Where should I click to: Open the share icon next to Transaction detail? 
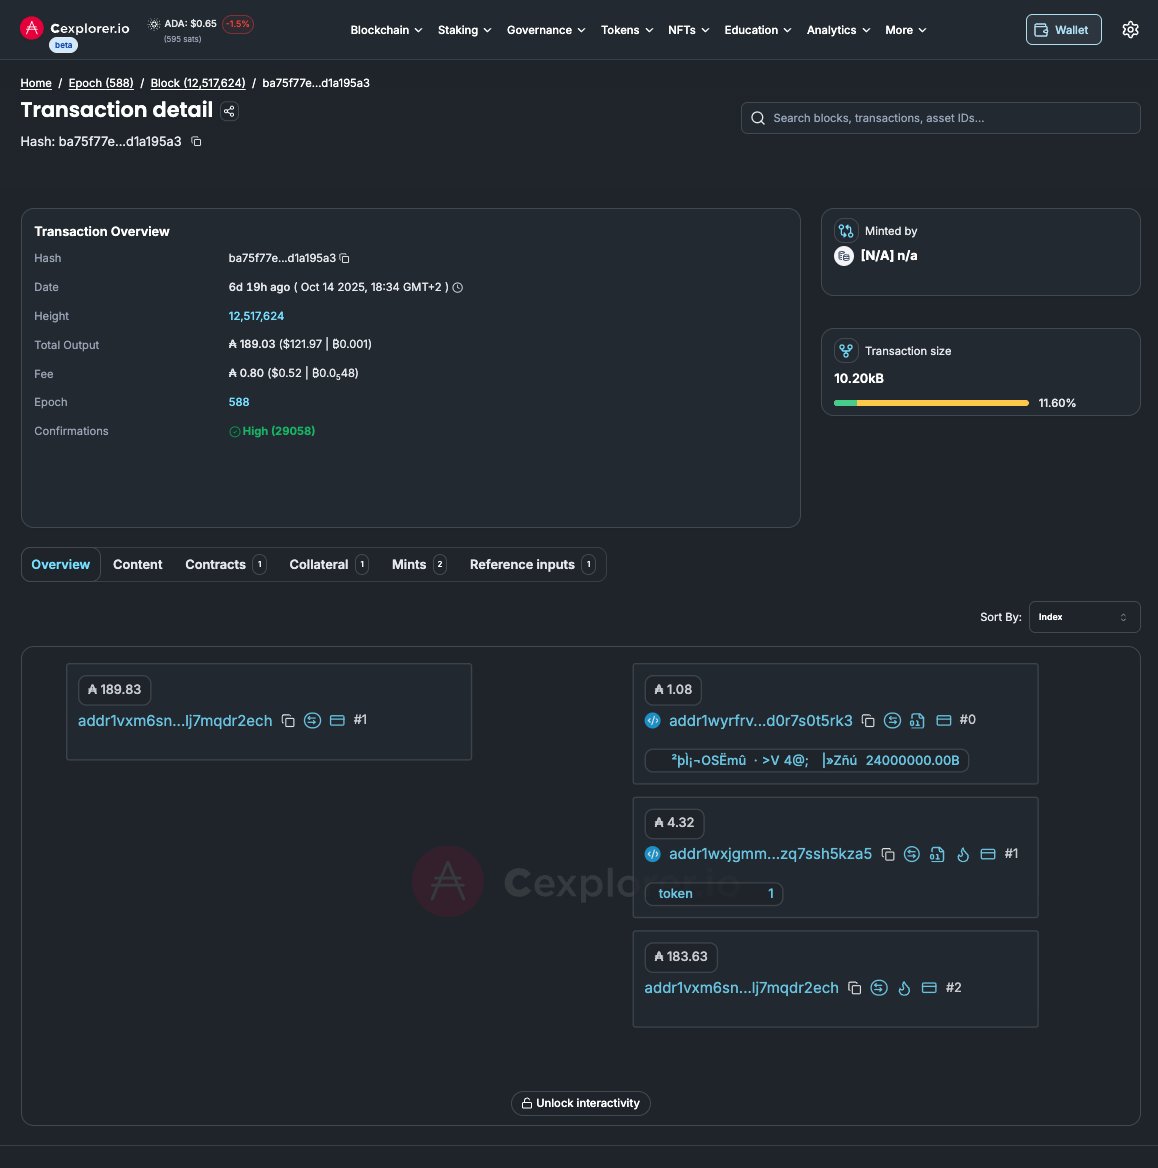[229, 111]
